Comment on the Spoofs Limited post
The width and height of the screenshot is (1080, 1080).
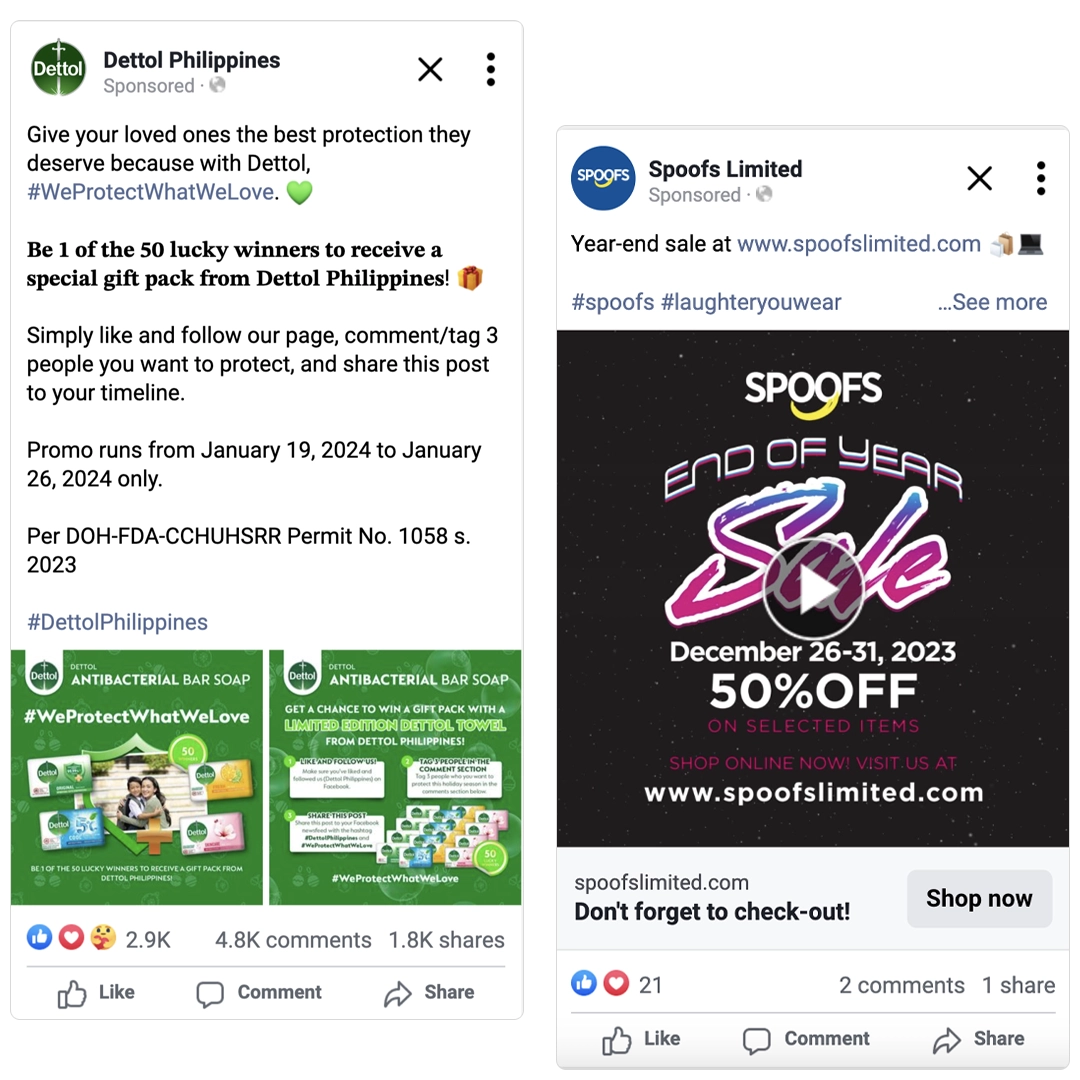point(806,1039)
